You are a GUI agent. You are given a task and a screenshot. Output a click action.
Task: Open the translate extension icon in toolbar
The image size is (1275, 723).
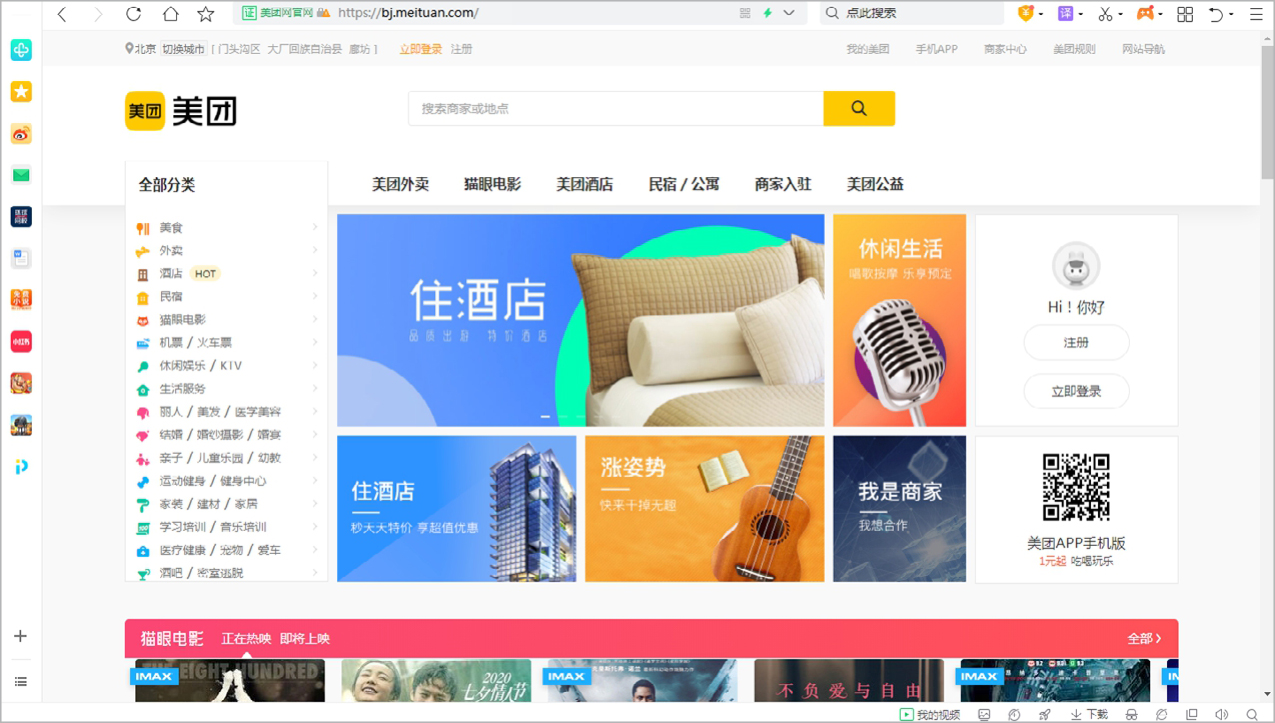tap(1066, 14)
